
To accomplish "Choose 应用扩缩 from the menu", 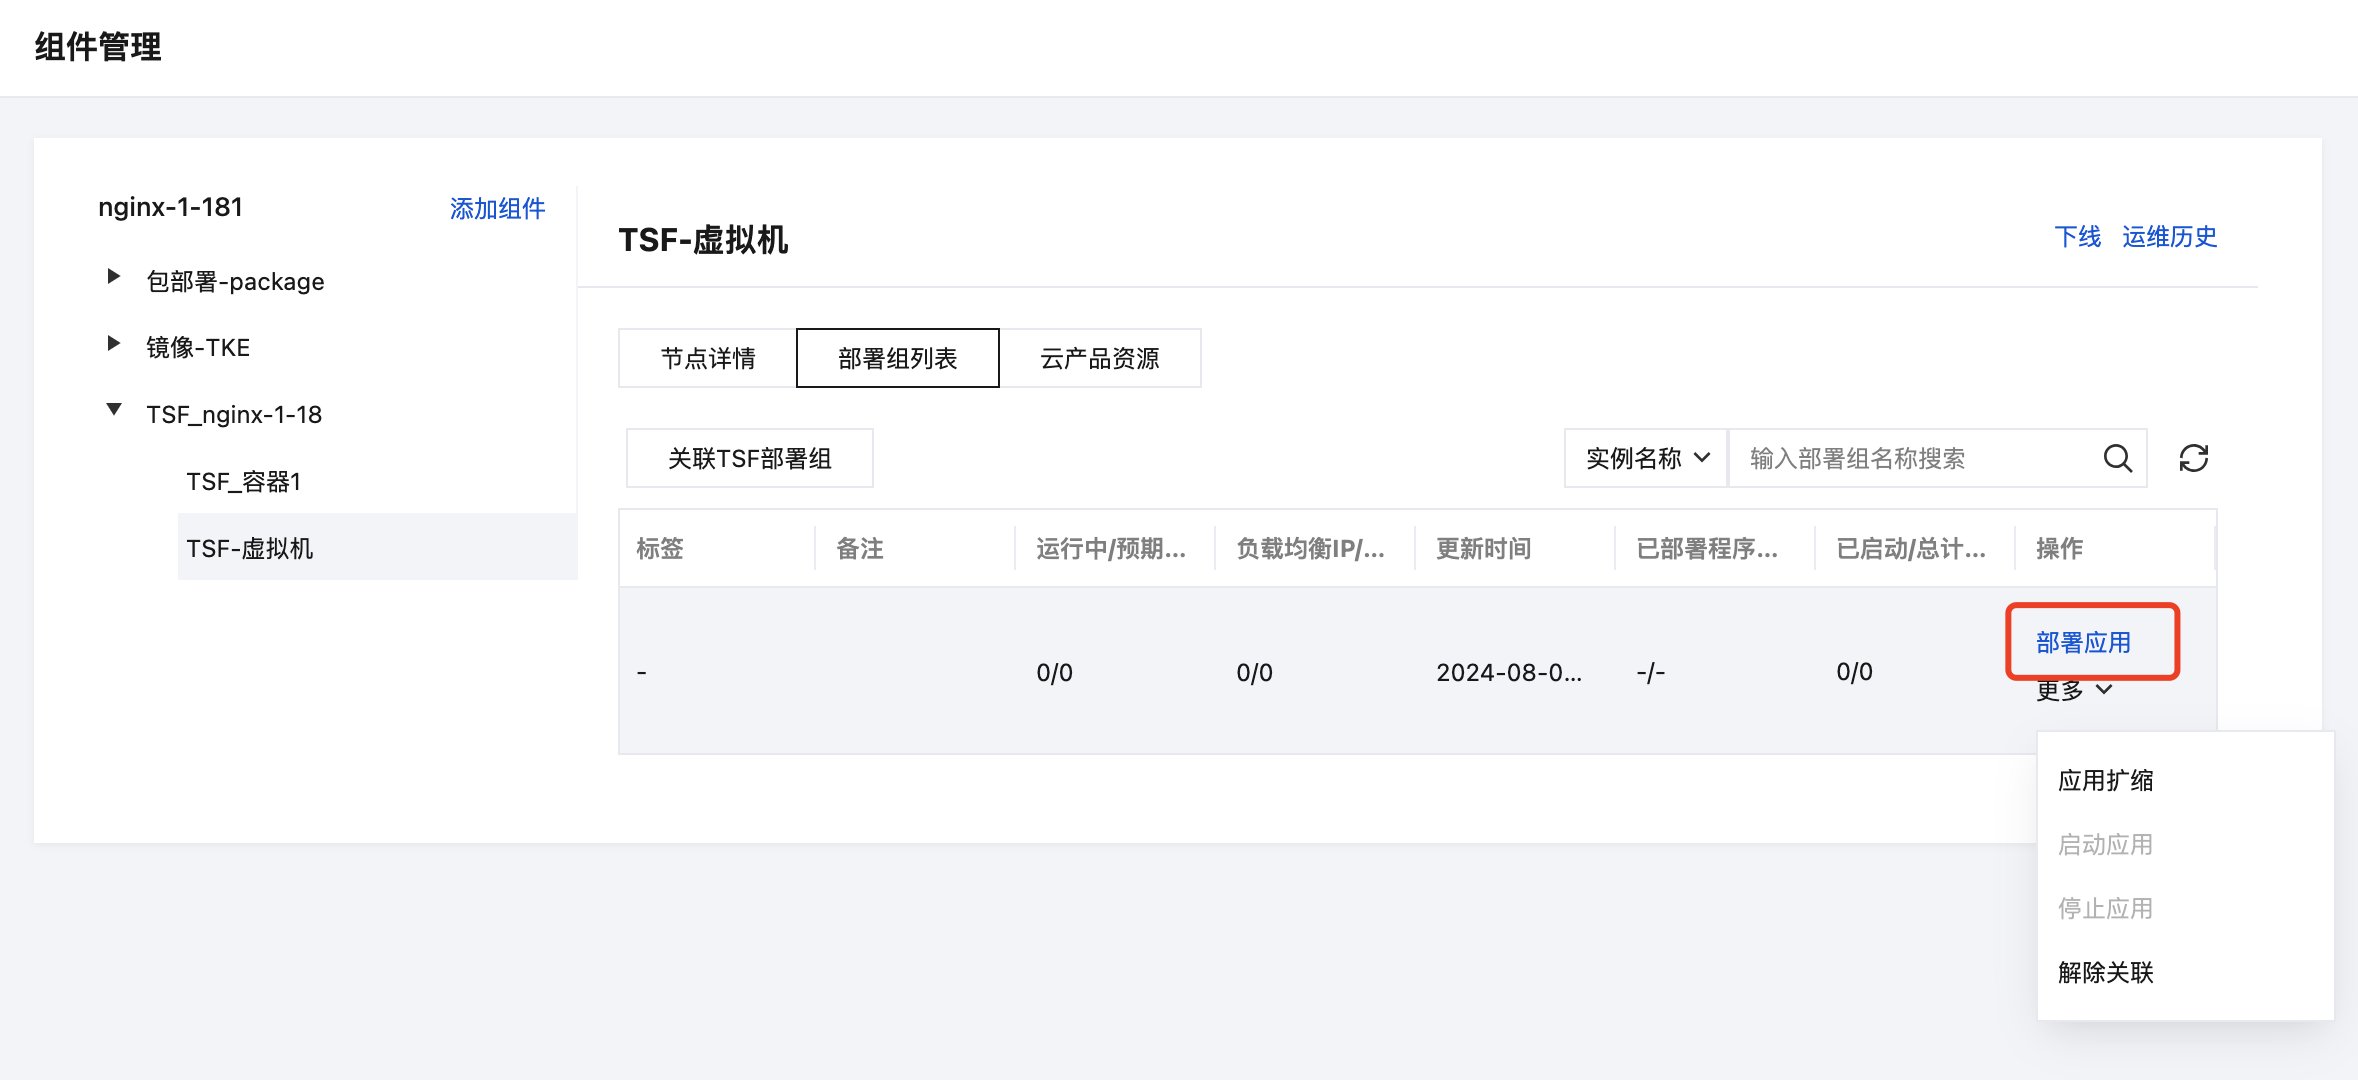I will pyautogui.click(x=2105, y=781).
